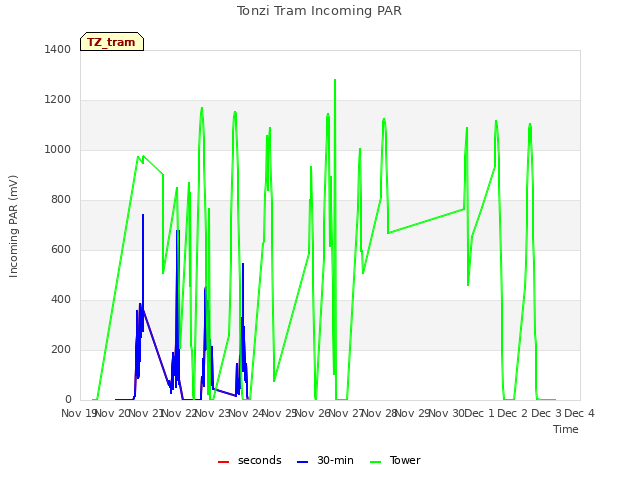The image size is (640, 480).
Task: Click the blue 30-min legend swatch
Action: point(302,462)
